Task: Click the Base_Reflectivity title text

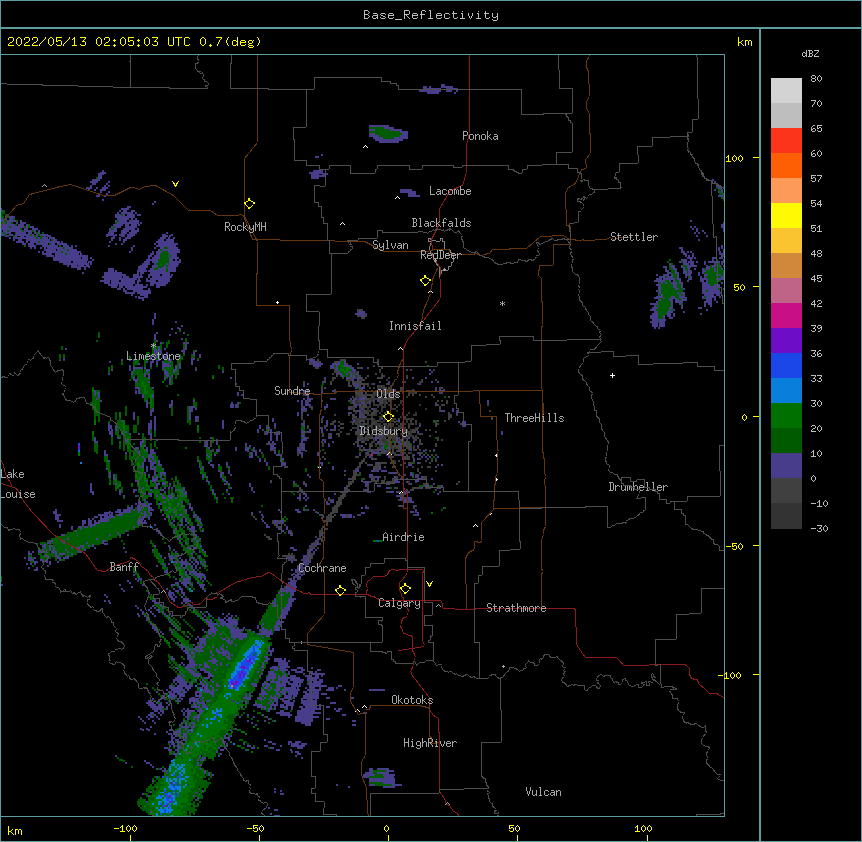Action: [x=431, y=15]
